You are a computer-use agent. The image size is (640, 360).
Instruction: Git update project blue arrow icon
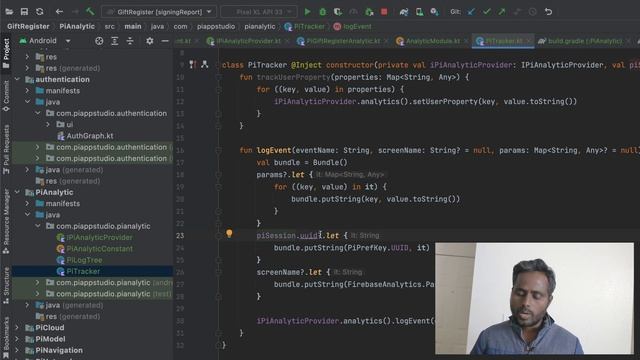pos(471,12)
